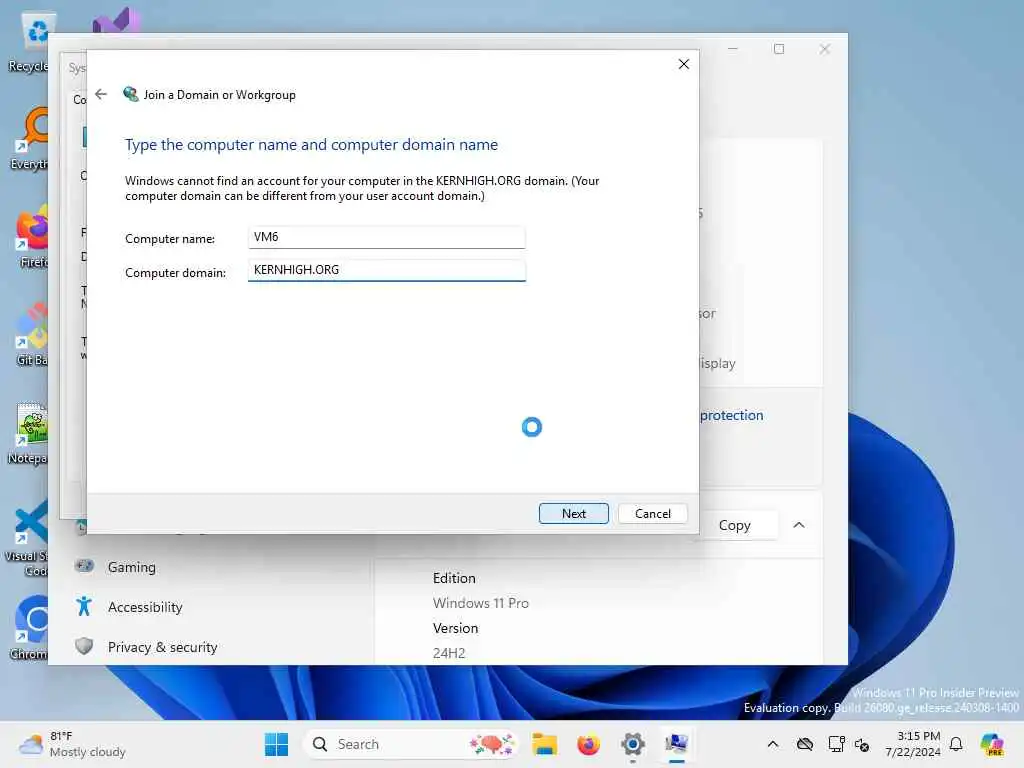
Task: Open the weather widget on taskbar
Action: pos(72,744)
